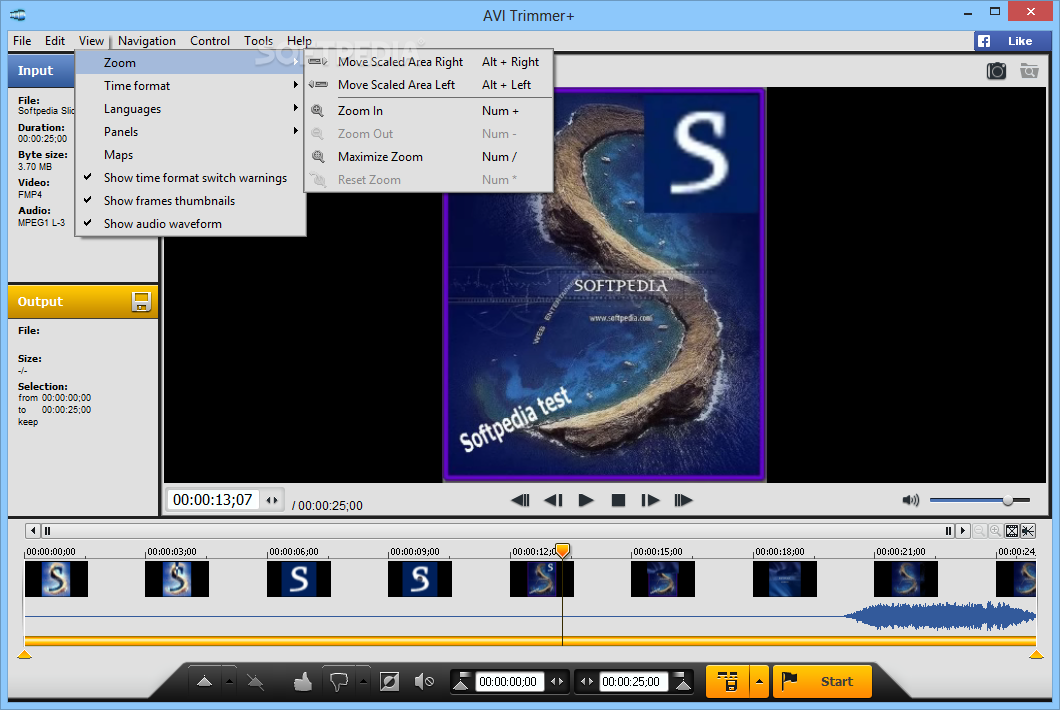Step forward one frame
The image size is (1060, 710).
[650, 500]
